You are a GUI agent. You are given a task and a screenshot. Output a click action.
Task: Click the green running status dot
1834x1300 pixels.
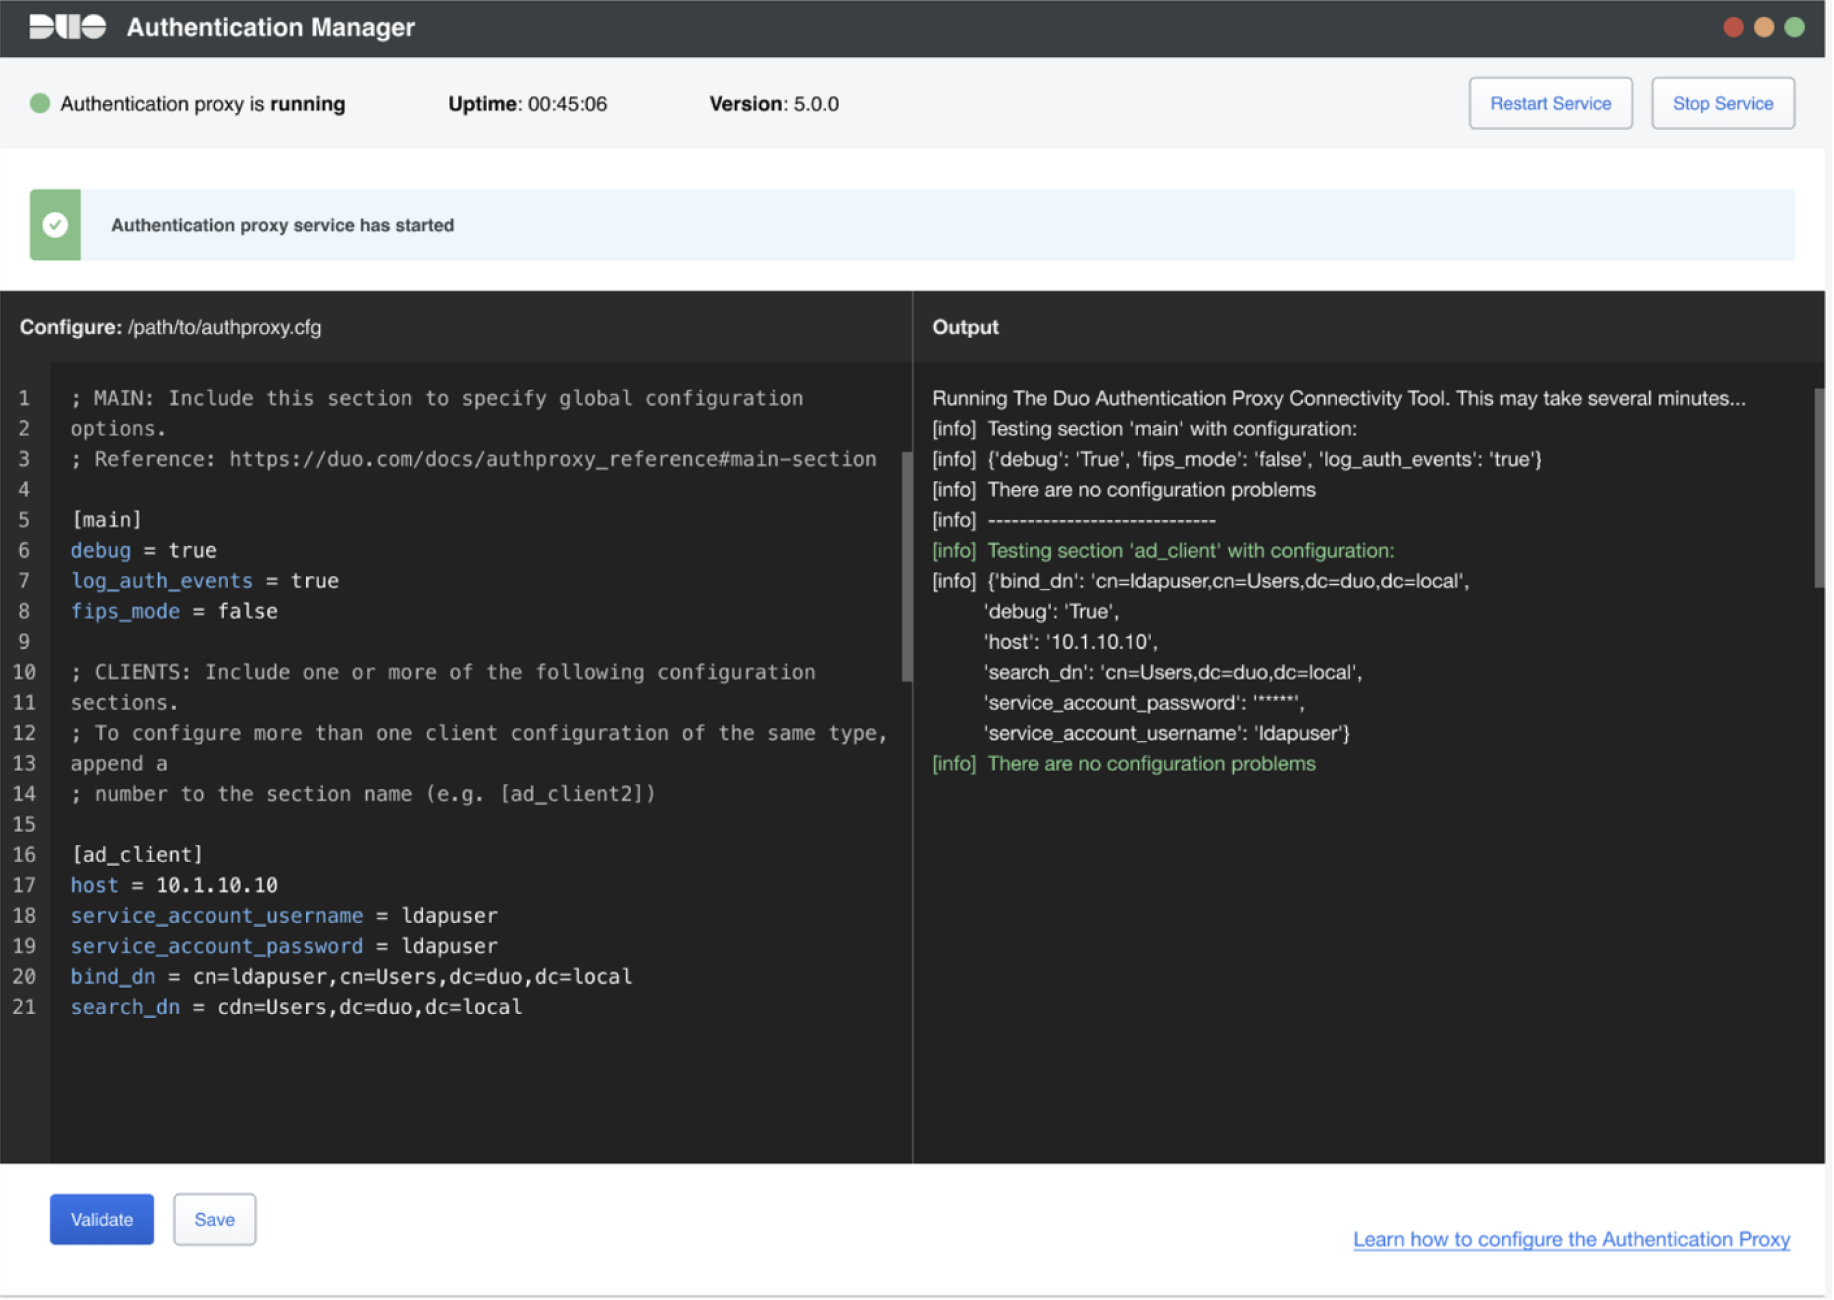(x=40, y=103)
